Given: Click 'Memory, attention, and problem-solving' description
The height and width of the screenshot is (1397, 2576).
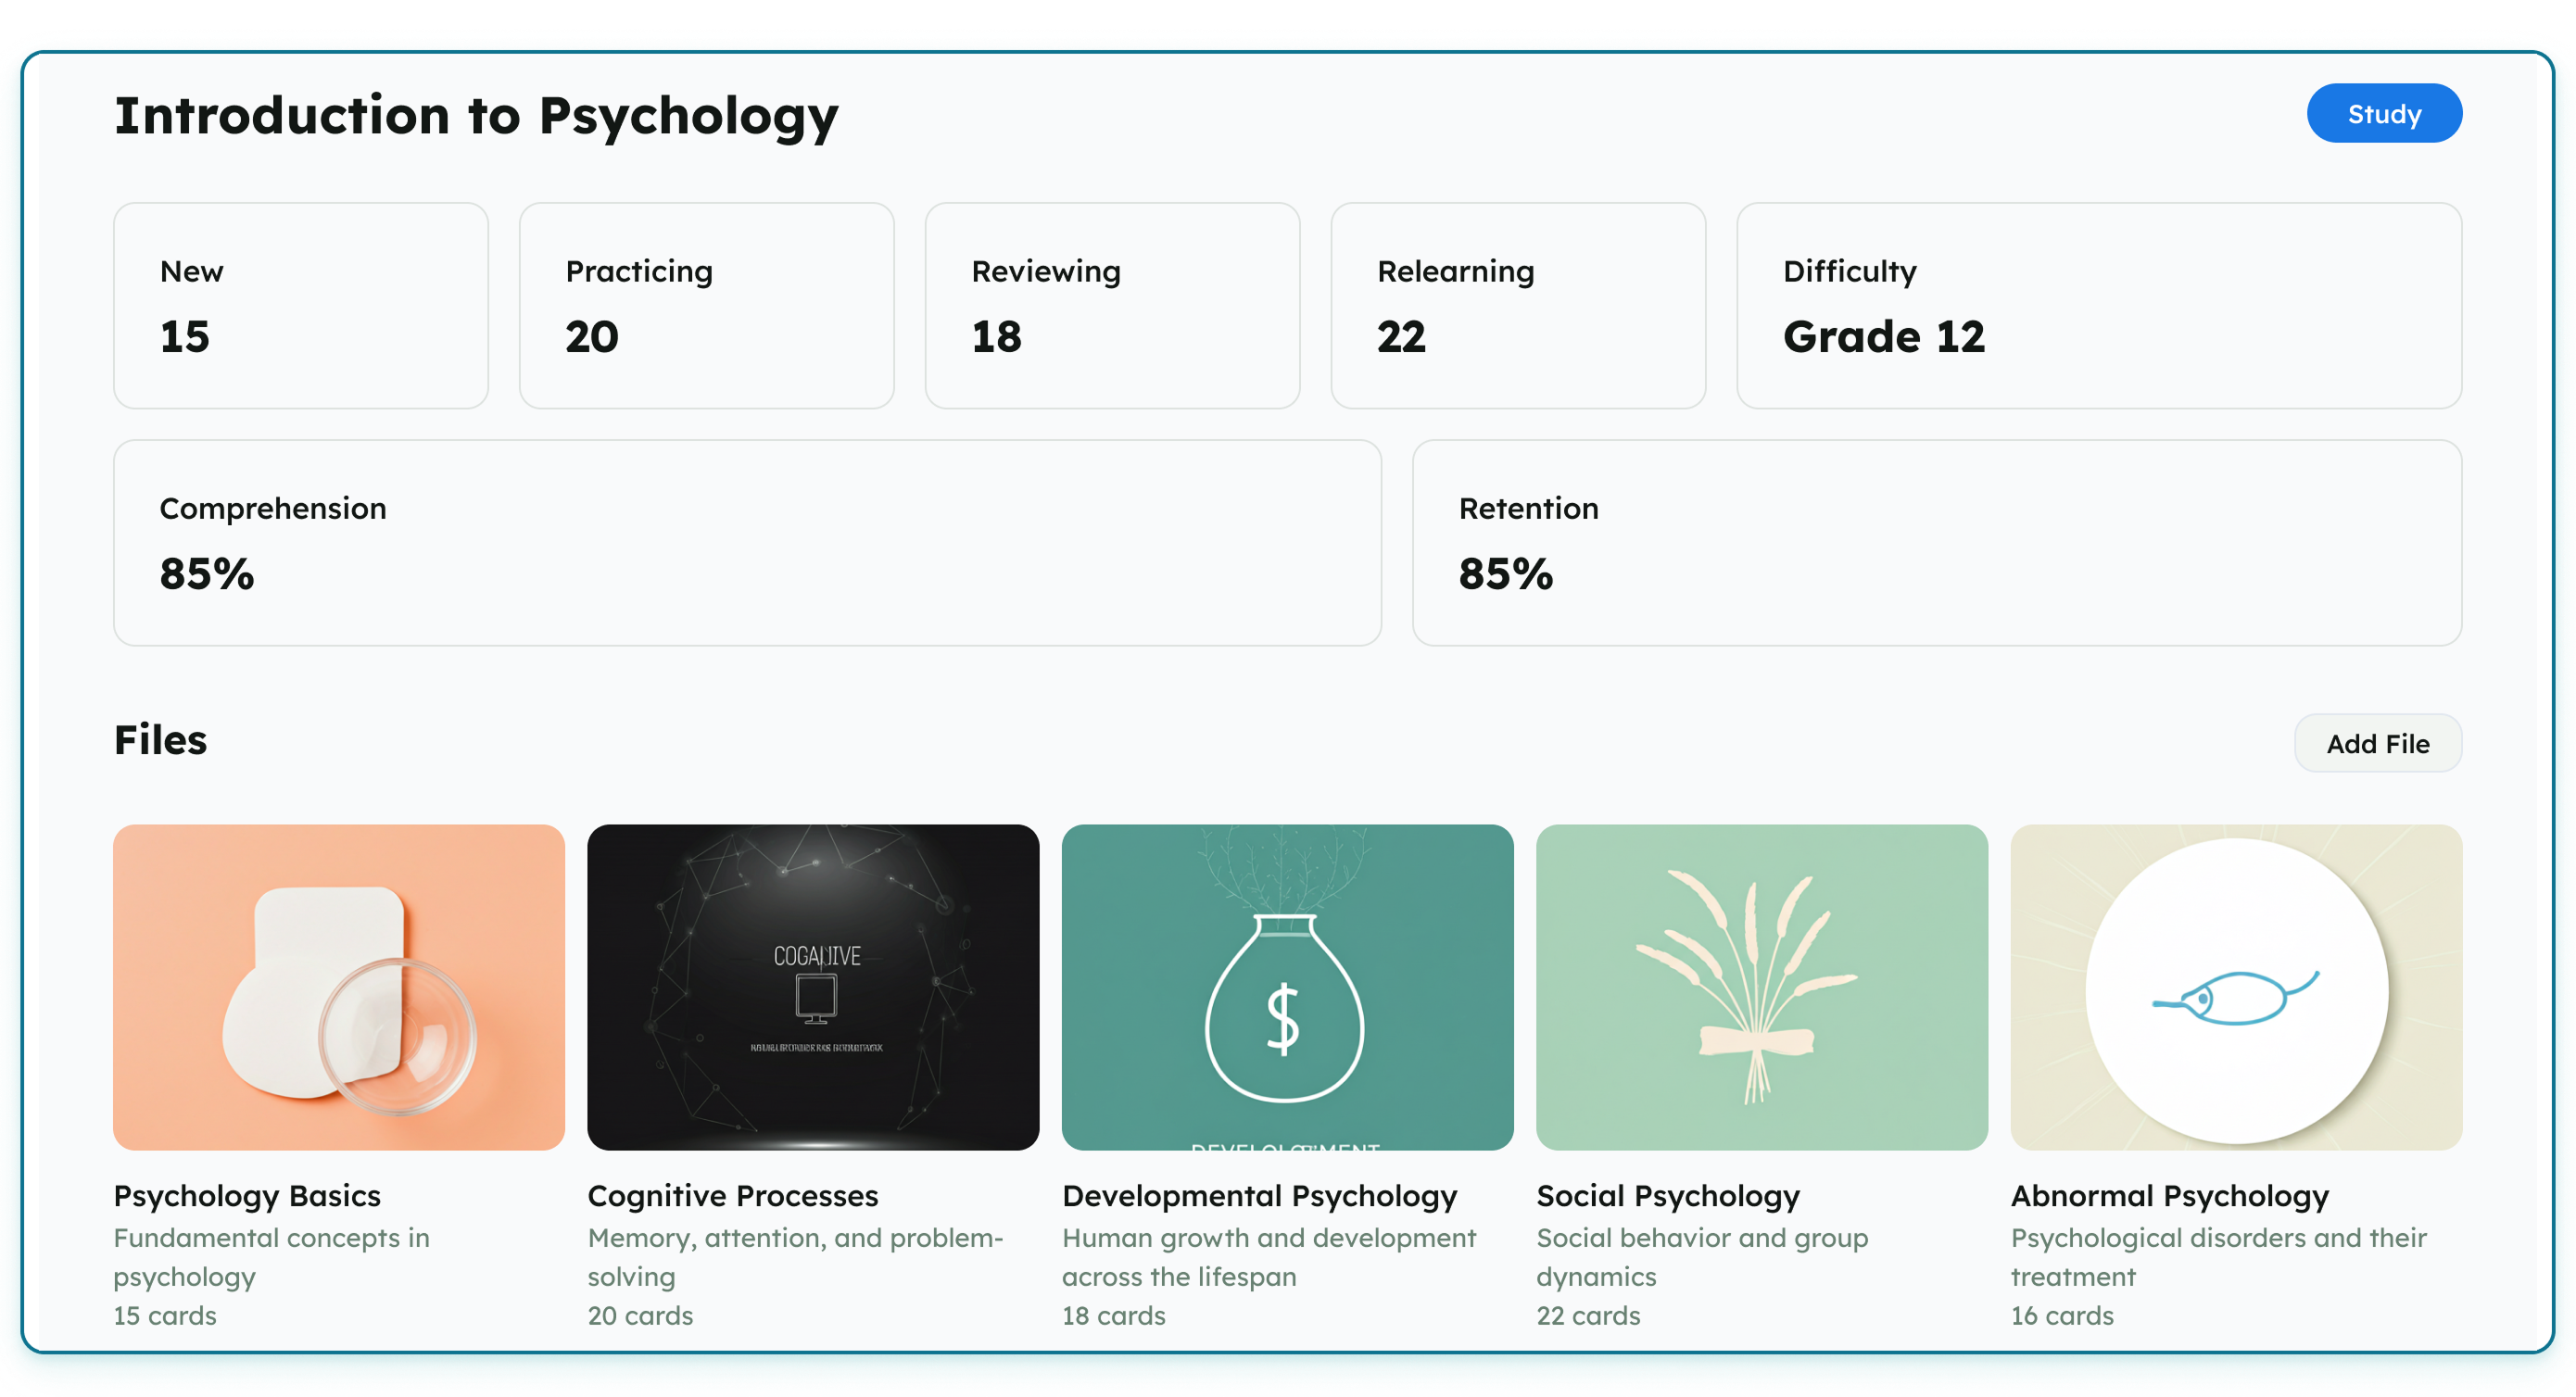Looking at the screenshot, I should [x=795, y=1257].
